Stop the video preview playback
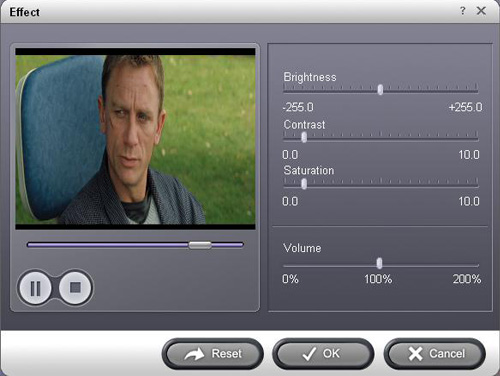 click(x=75, y=288)
